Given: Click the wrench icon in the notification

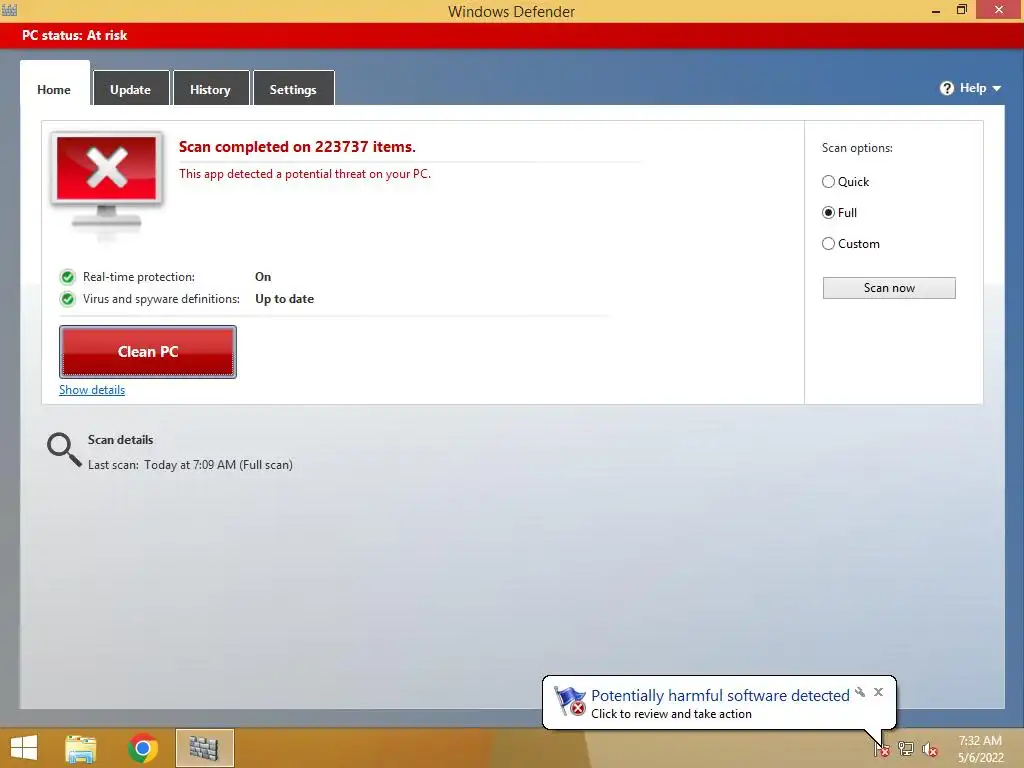Looking at the screenshot, I should (x=860, y=692).
